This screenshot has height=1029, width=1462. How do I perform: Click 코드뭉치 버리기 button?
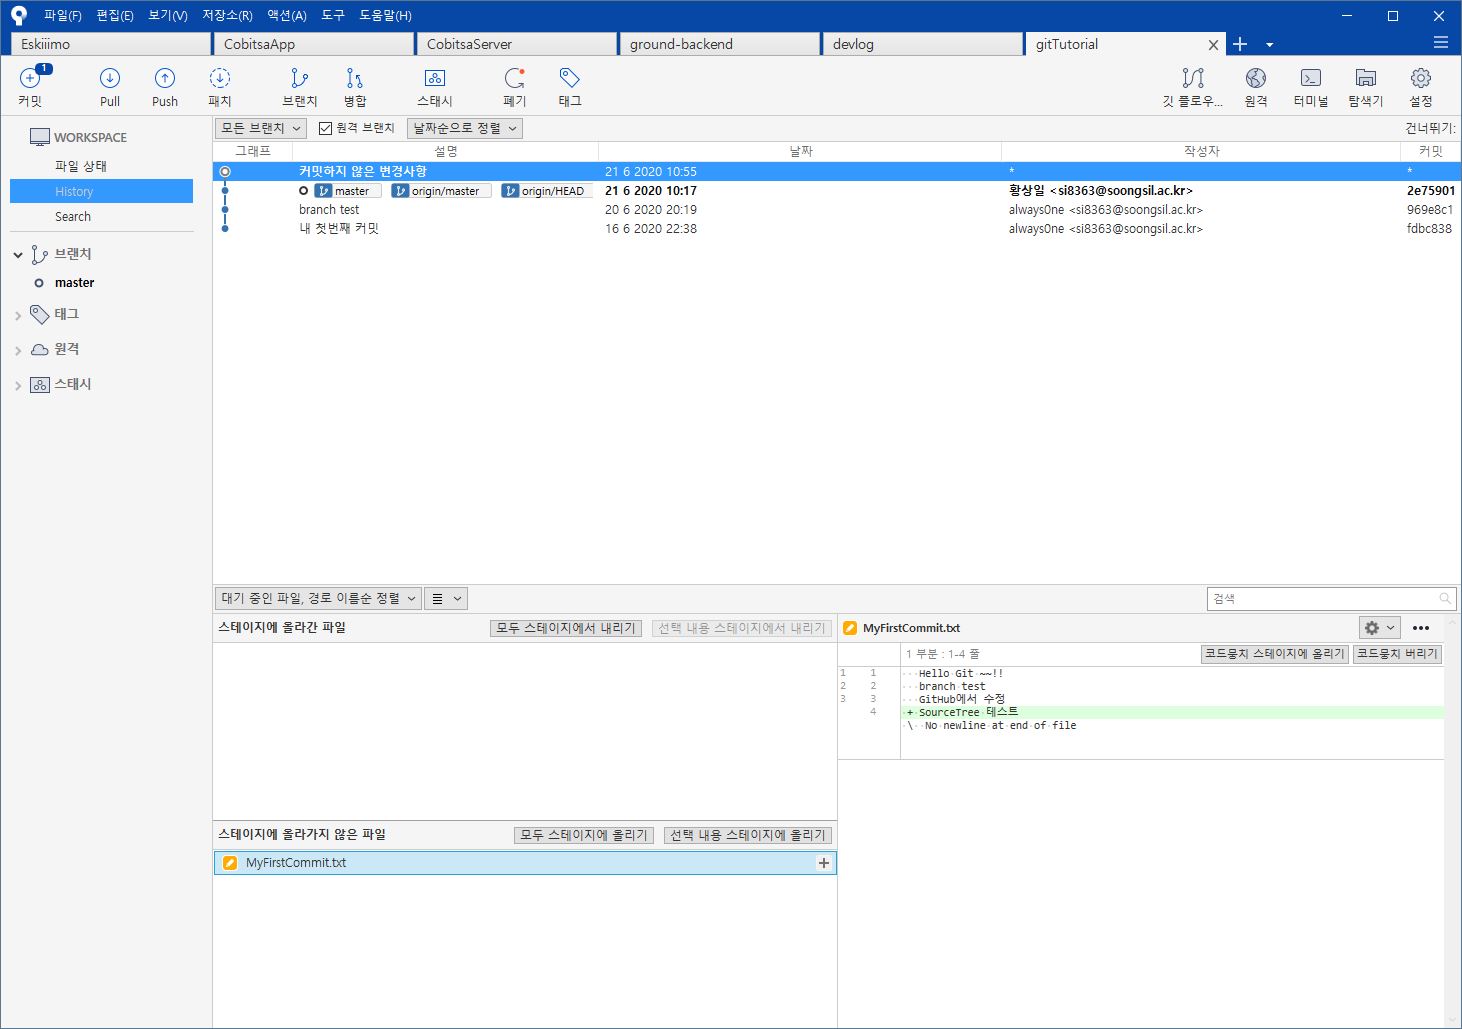(x=1397, y=653)
